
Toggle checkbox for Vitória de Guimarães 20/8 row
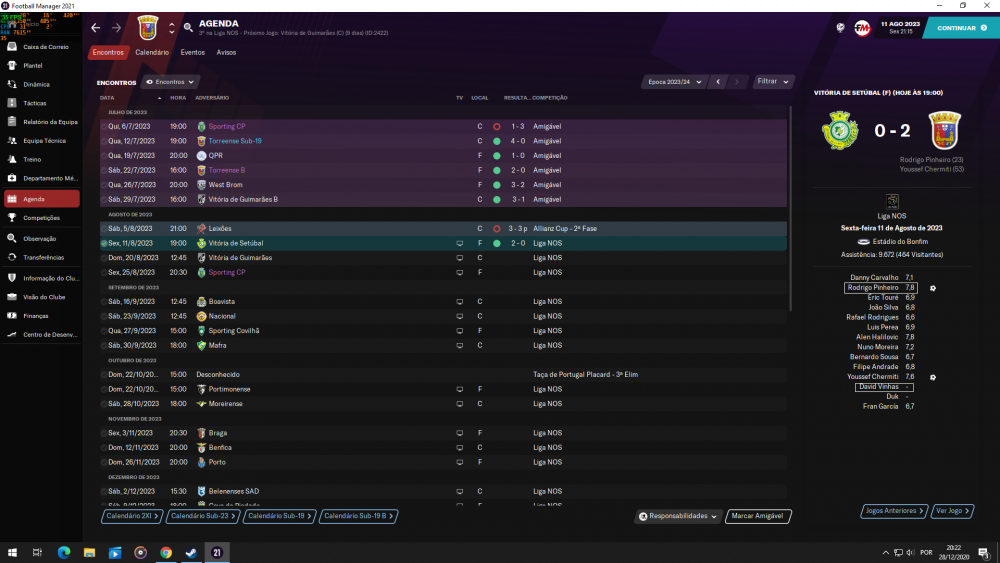(104, 258)
